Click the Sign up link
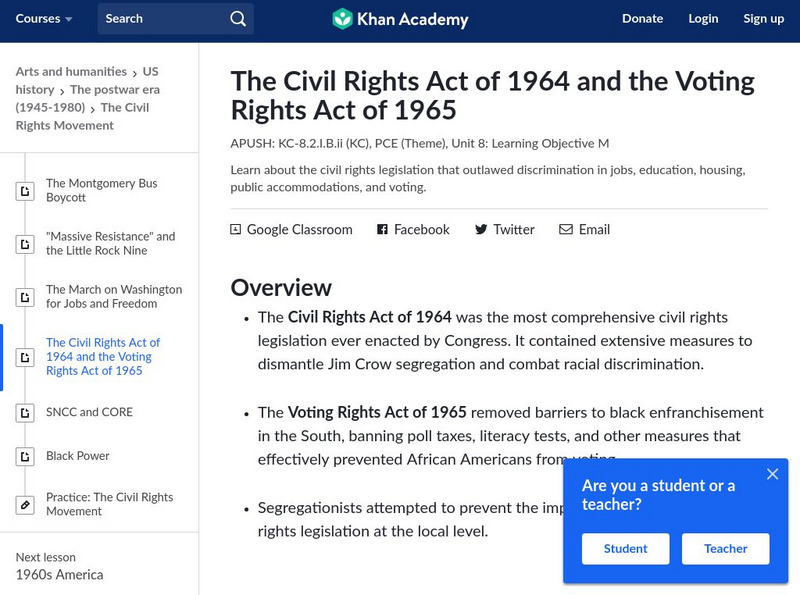Image resolution: width=800 pixels, height=595 pixels. [x=763, y=19]
